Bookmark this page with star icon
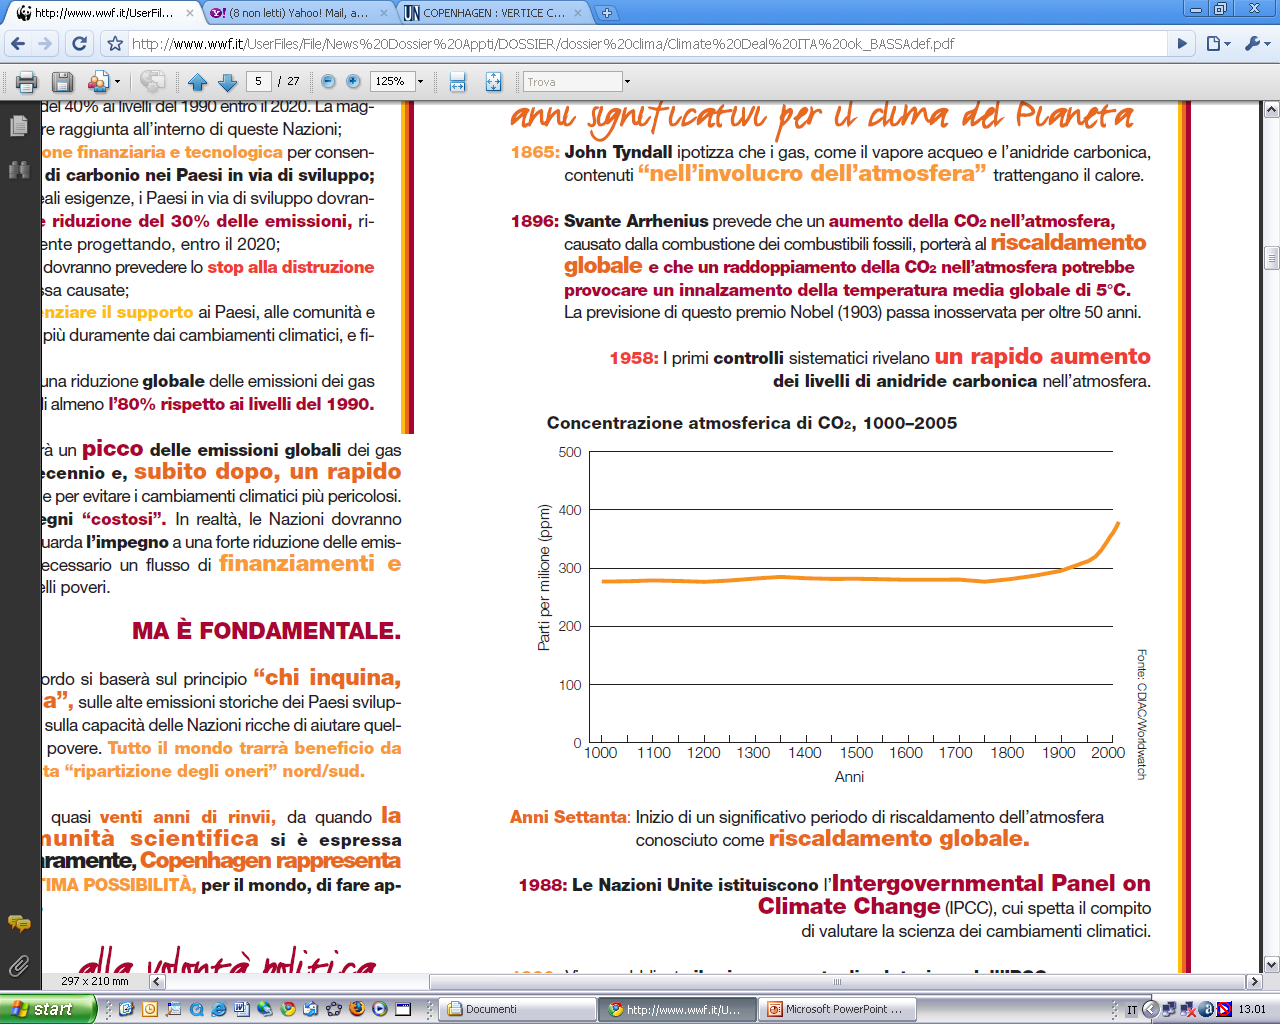This screenshot has width=1280, height=1024. [115, 43]
